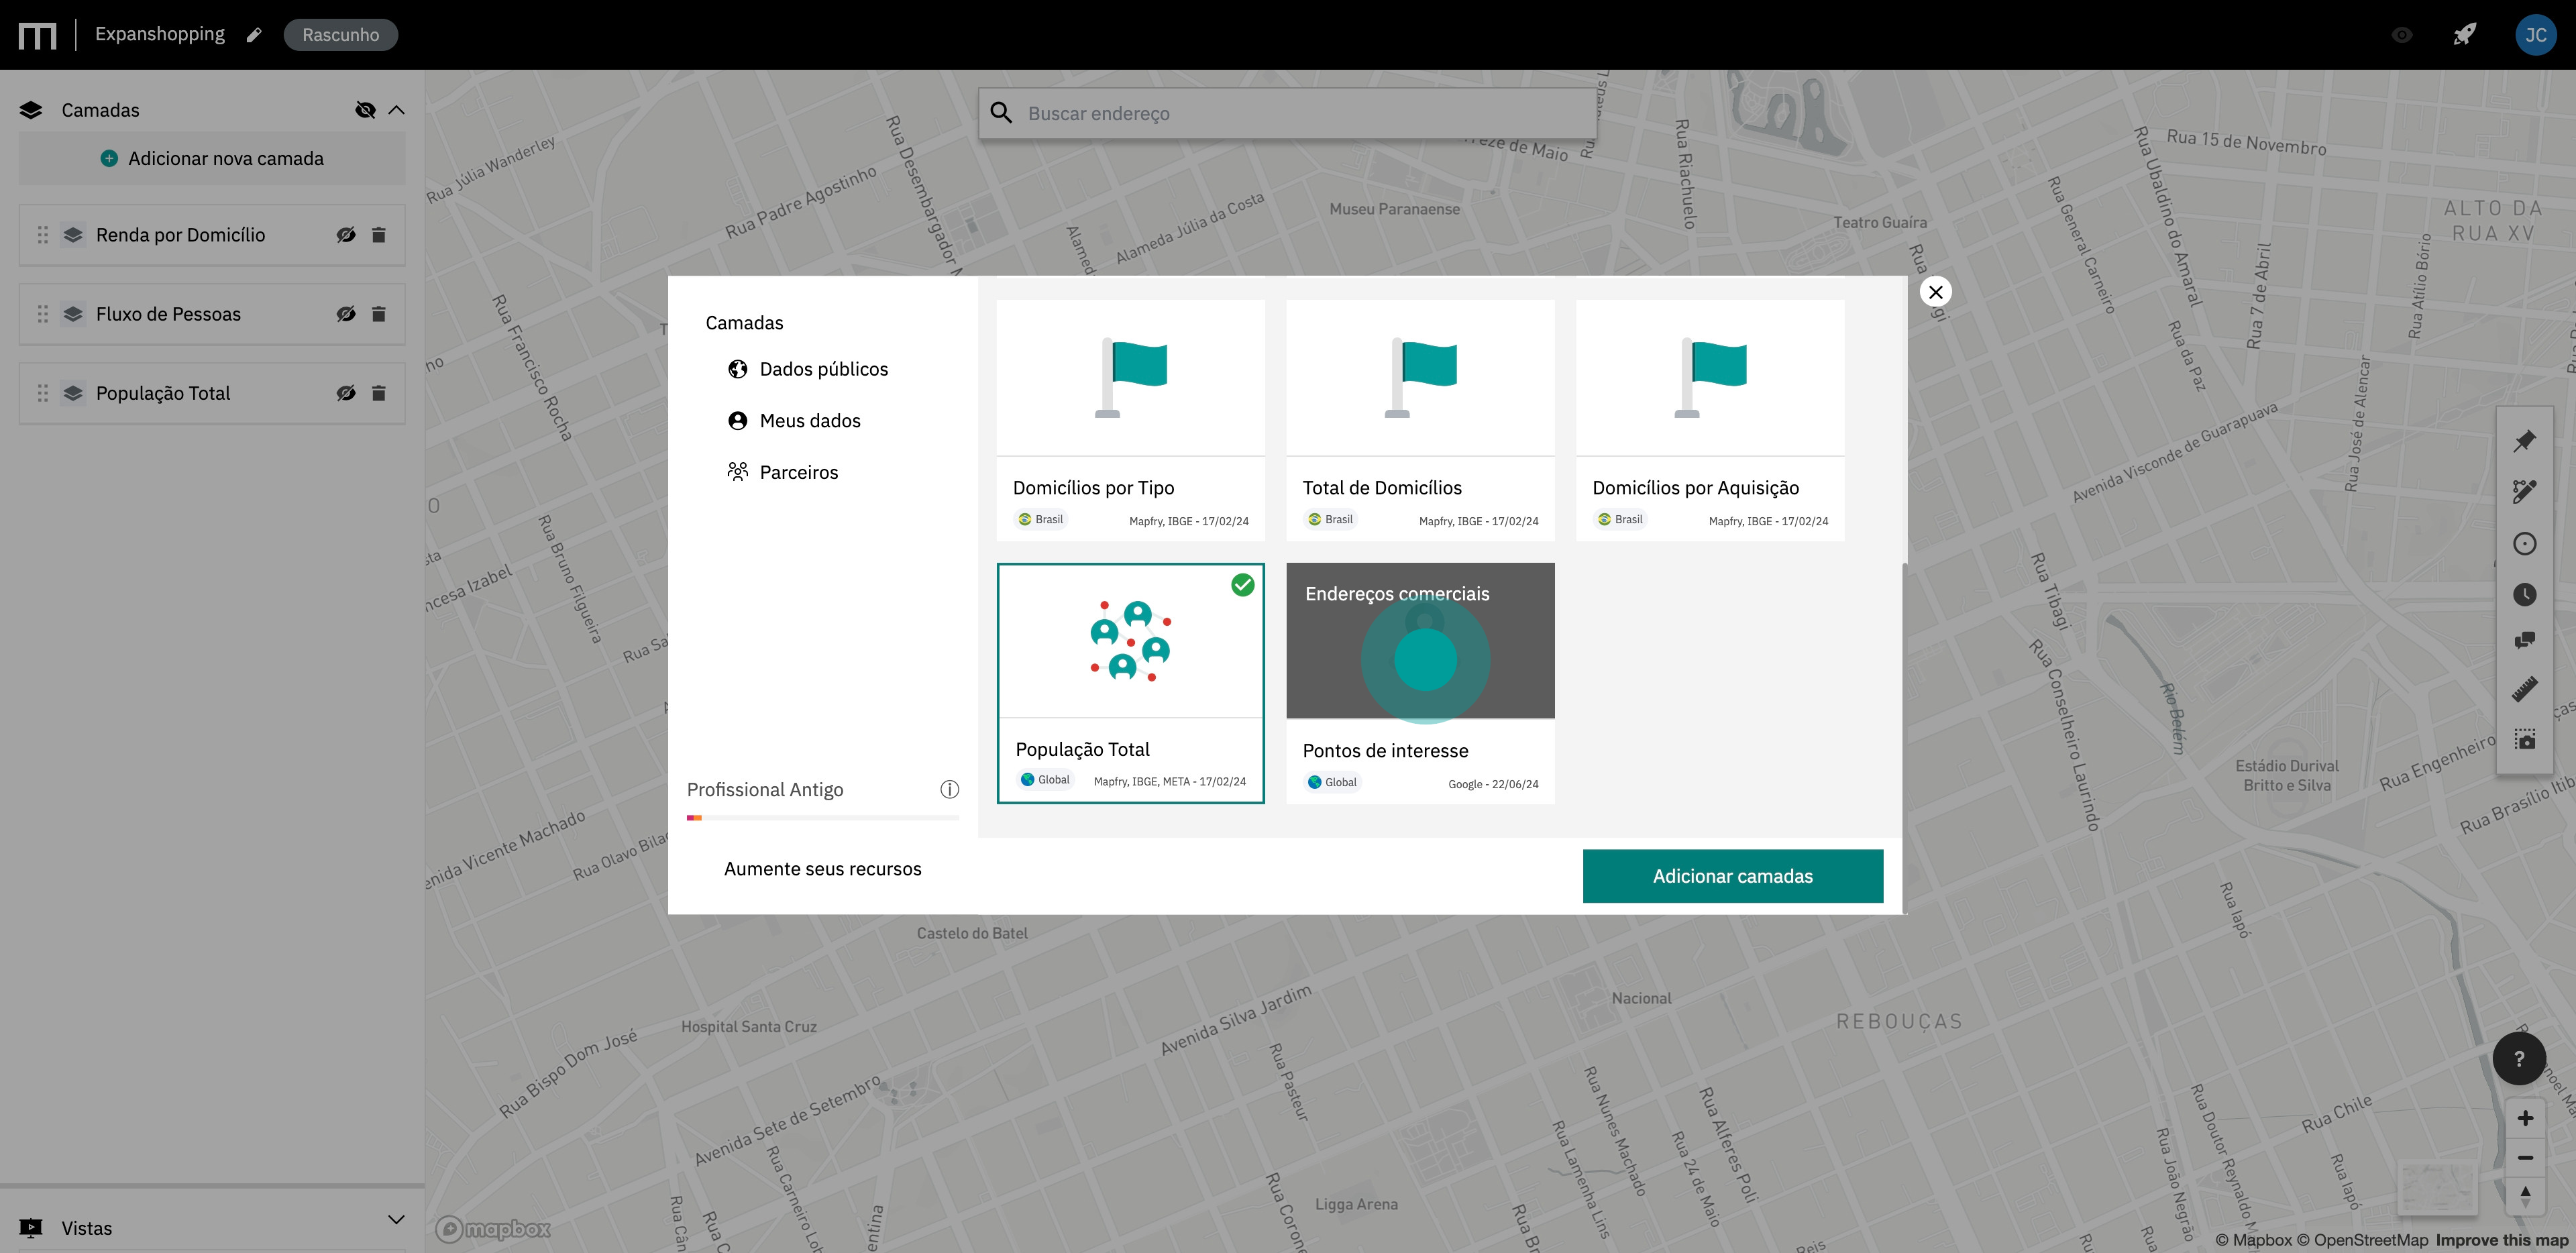The height and width of the screenshot is (1253, 2576).
Task: Toggle visibility of População Total layer
Action: pos(346,393)
